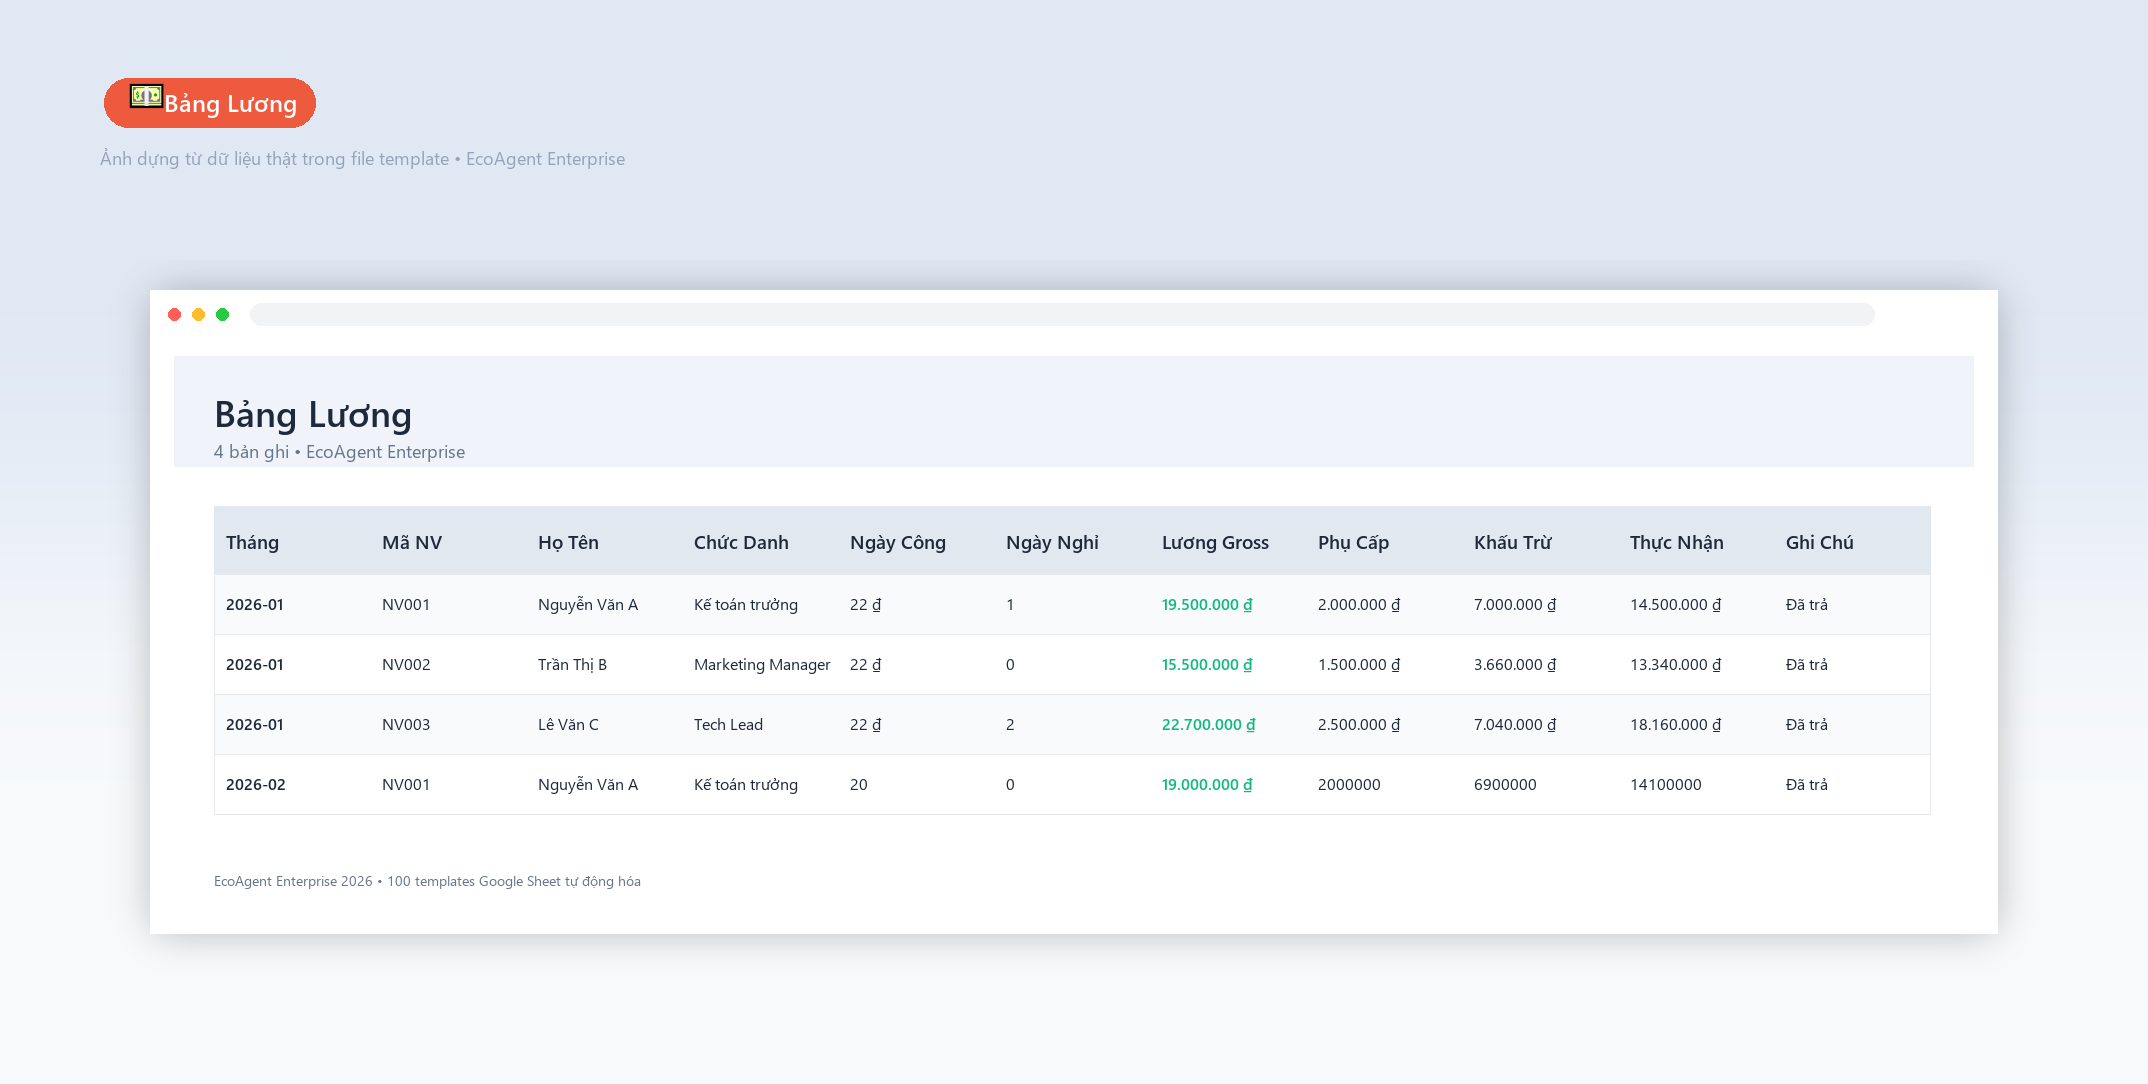
Task: Click the Họ Tên column header
Action: point(568,542)
